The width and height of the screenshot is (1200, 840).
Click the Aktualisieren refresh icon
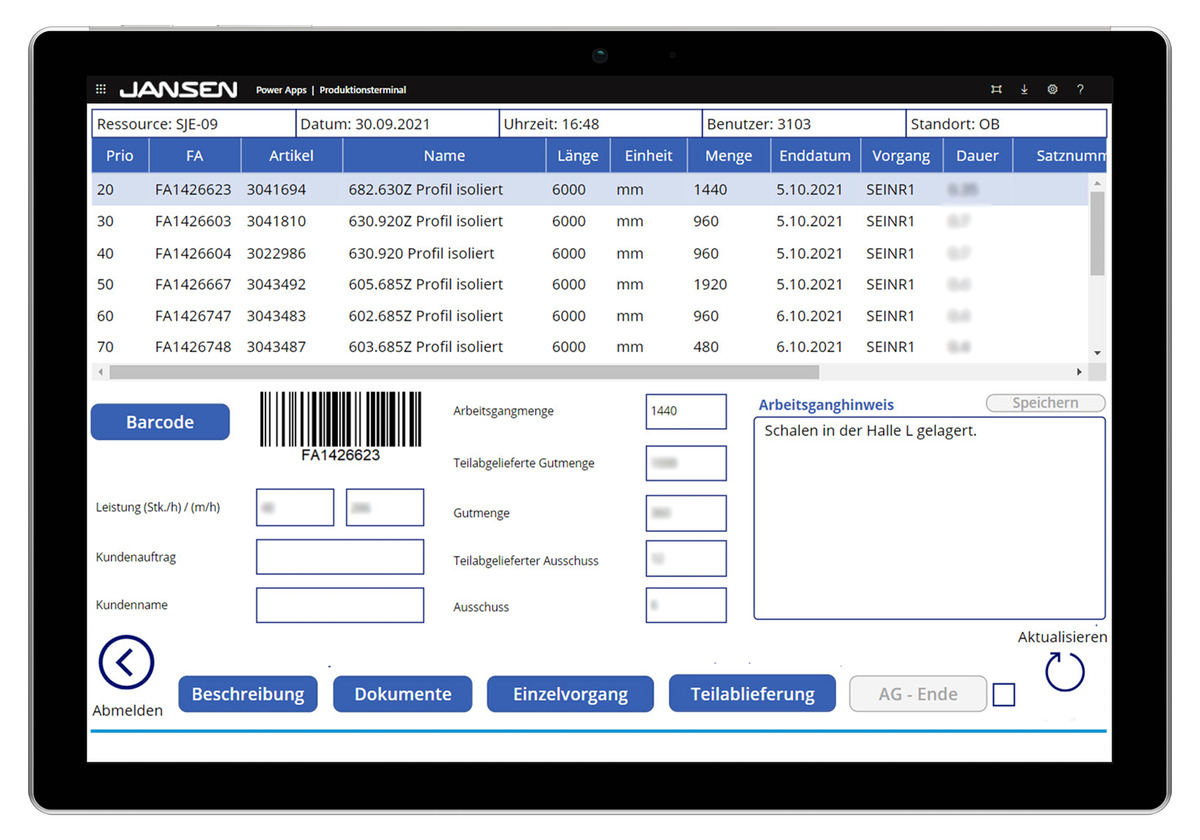coord(1063,673)
